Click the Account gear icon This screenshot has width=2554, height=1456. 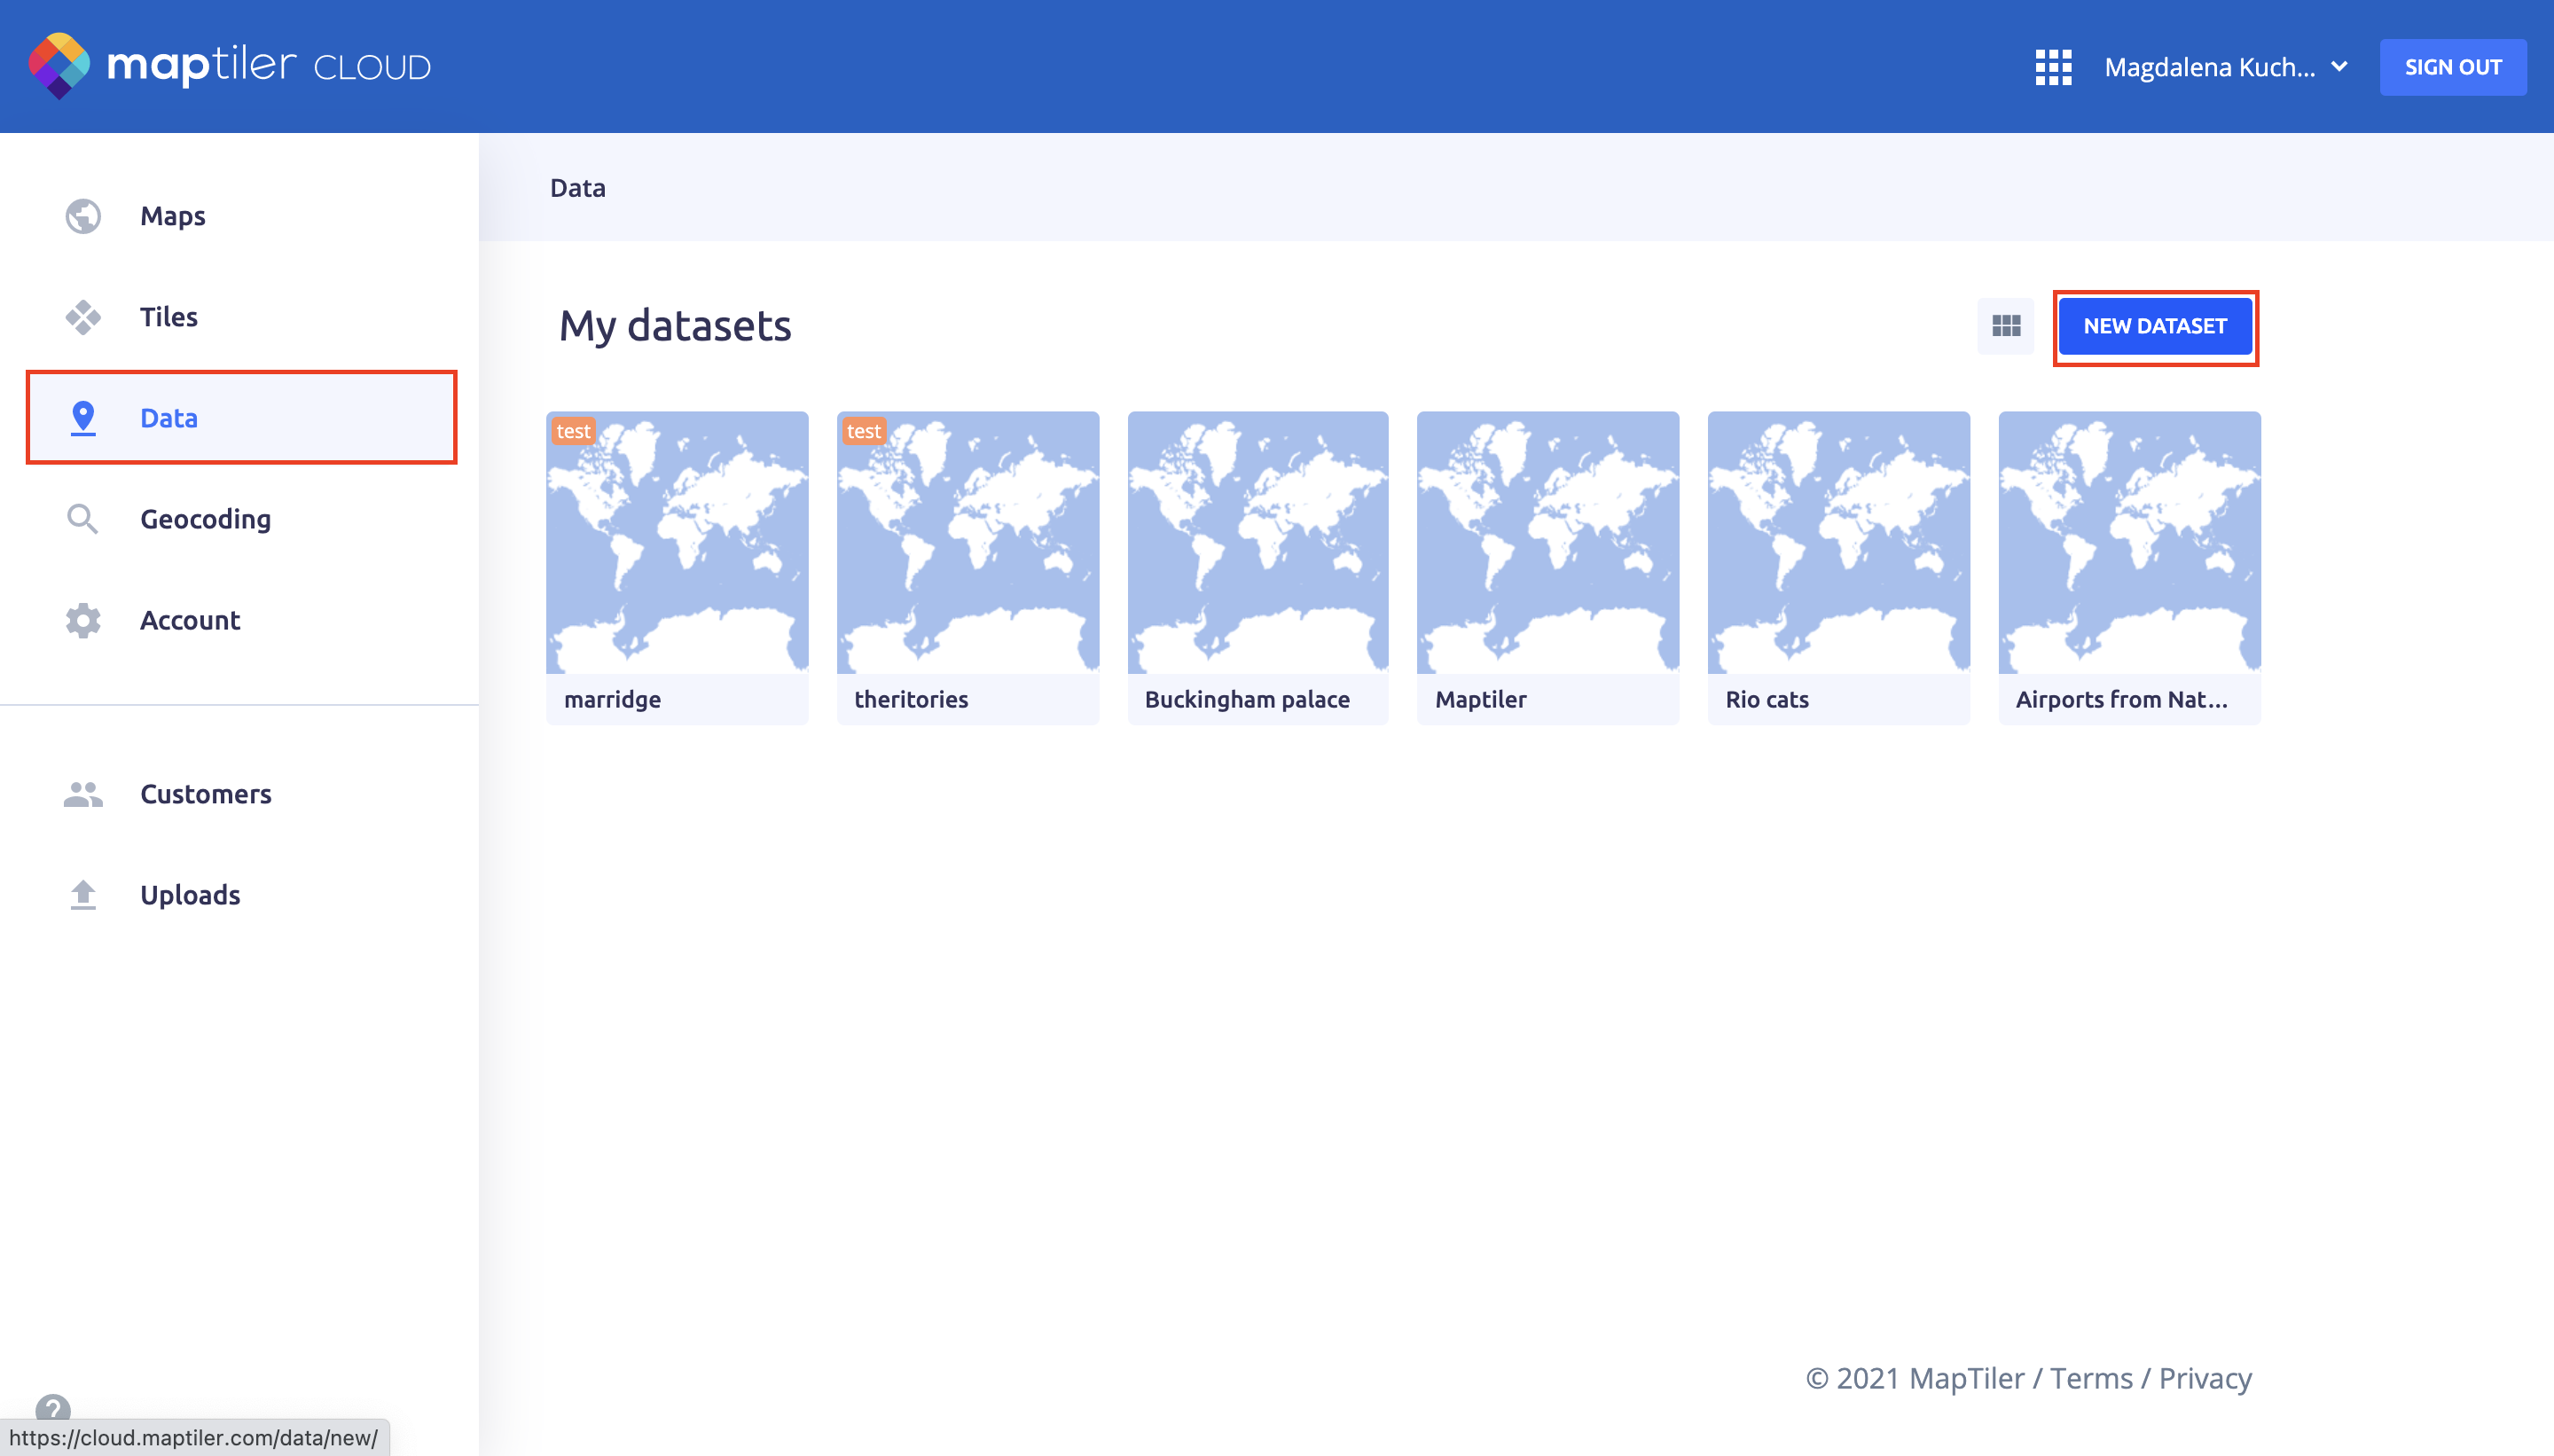(x=83, y=620)
